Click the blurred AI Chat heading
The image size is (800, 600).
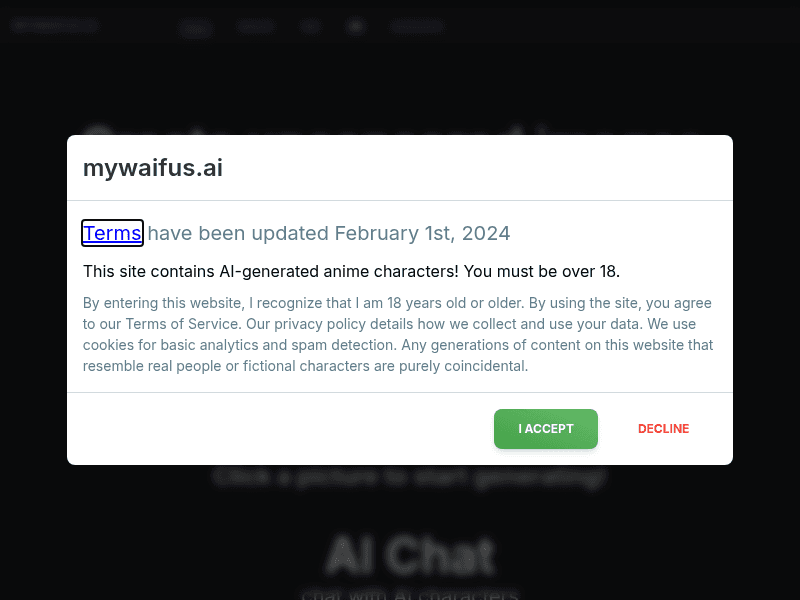(410, 555)
